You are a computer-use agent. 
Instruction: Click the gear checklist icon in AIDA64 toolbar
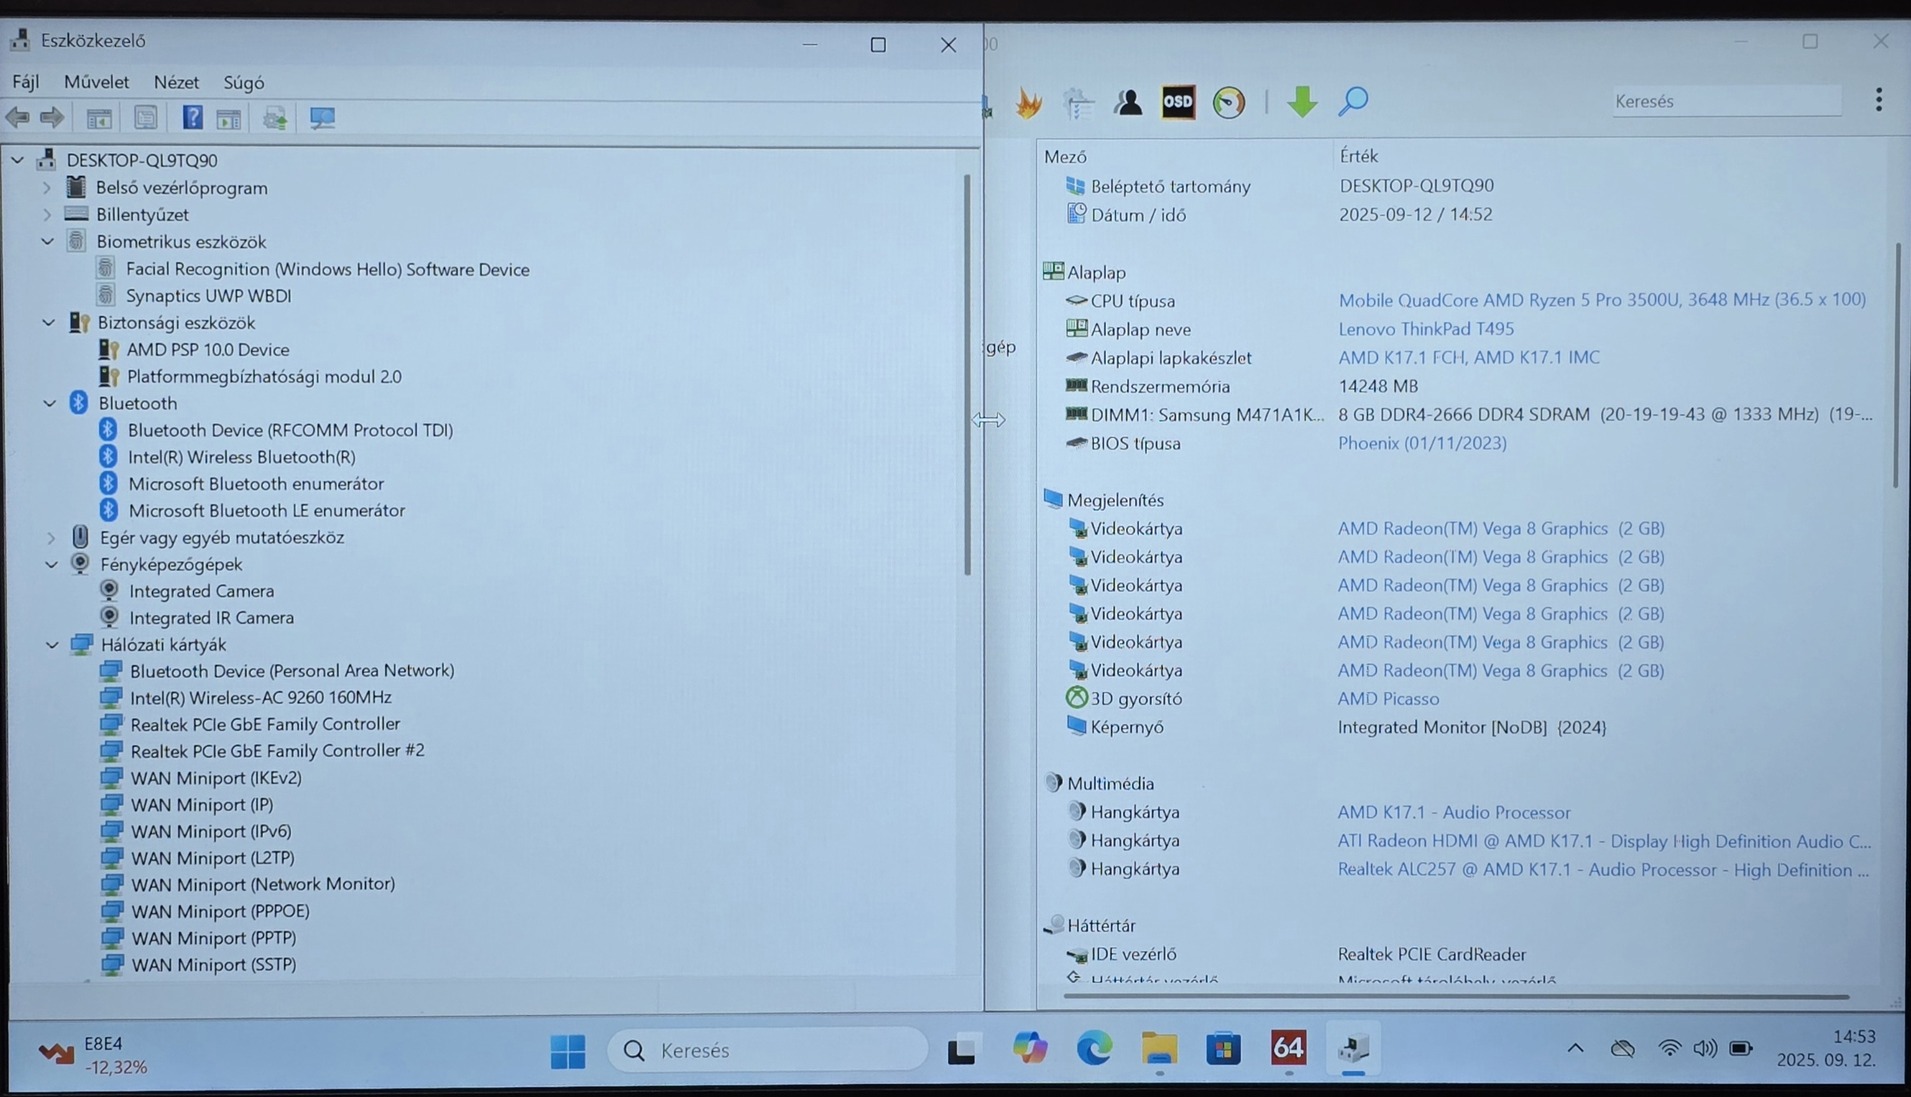coord(1078,102)
